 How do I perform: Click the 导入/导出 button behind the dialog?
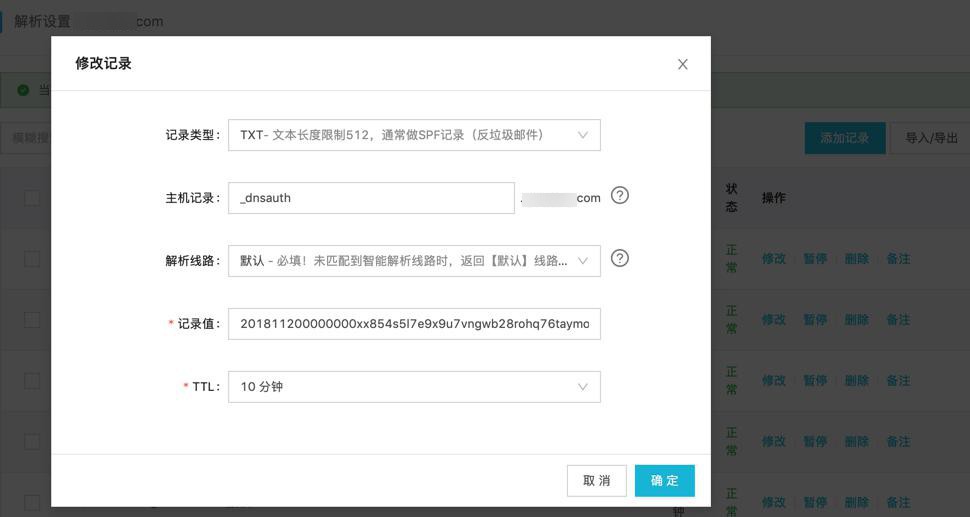(x=931, y=138)
